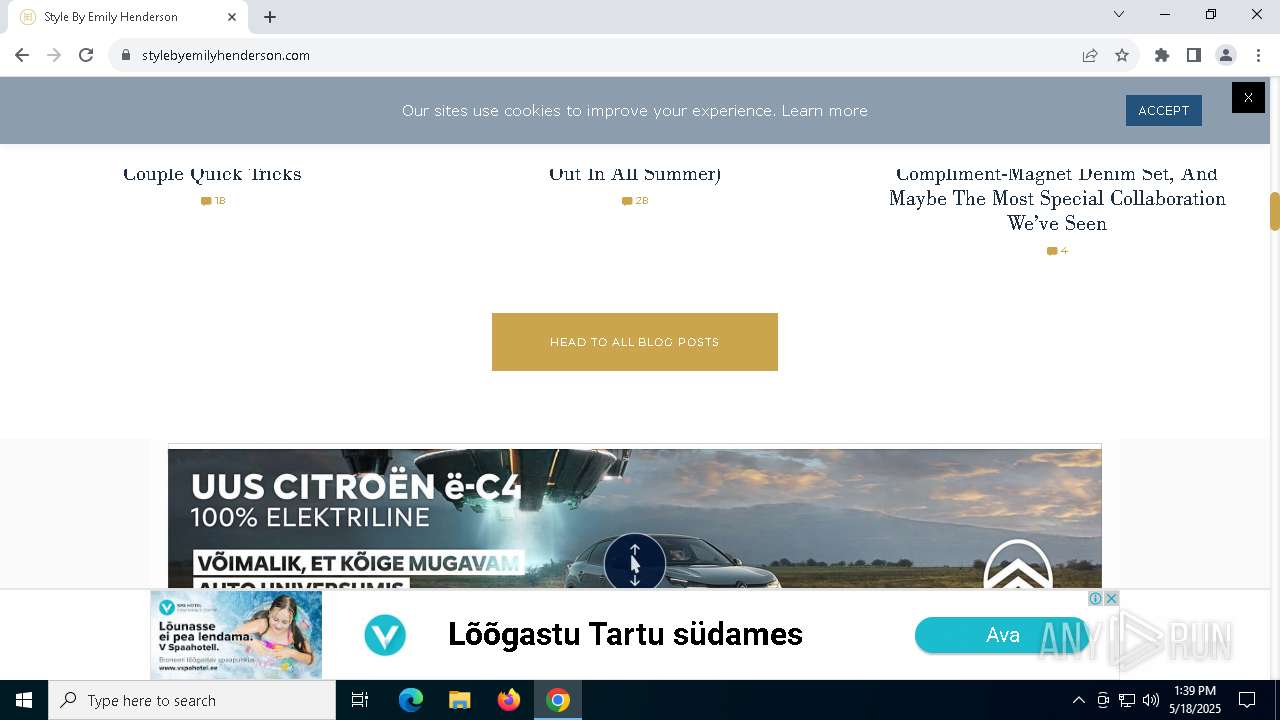The width and height of the screenshot is (1280, 720).
Task: Open the Out In All Summer post
Action: [635, 174]
